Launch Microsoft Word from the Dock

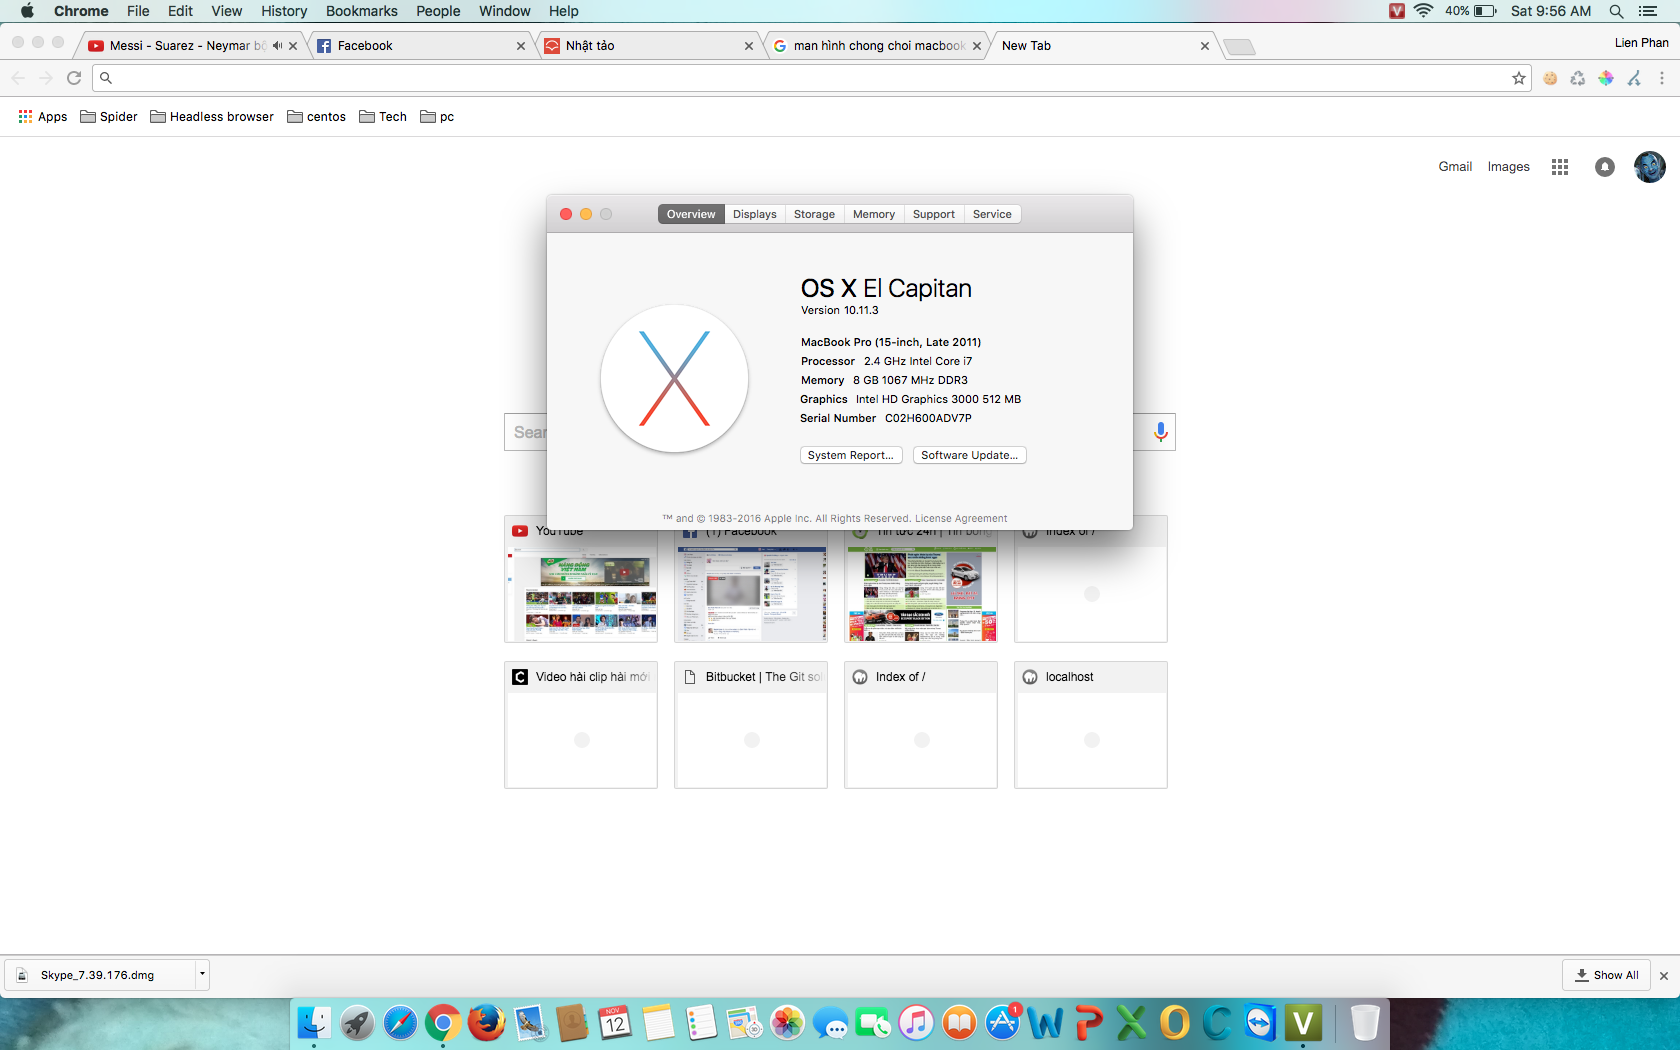tap(1045, 1023)
